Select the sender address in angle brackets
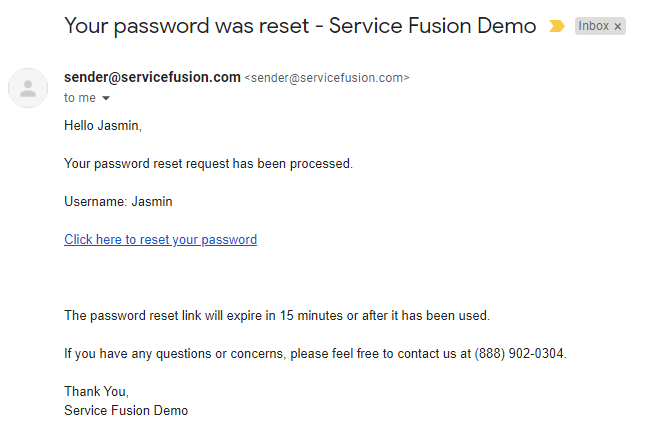 [327, 78]
